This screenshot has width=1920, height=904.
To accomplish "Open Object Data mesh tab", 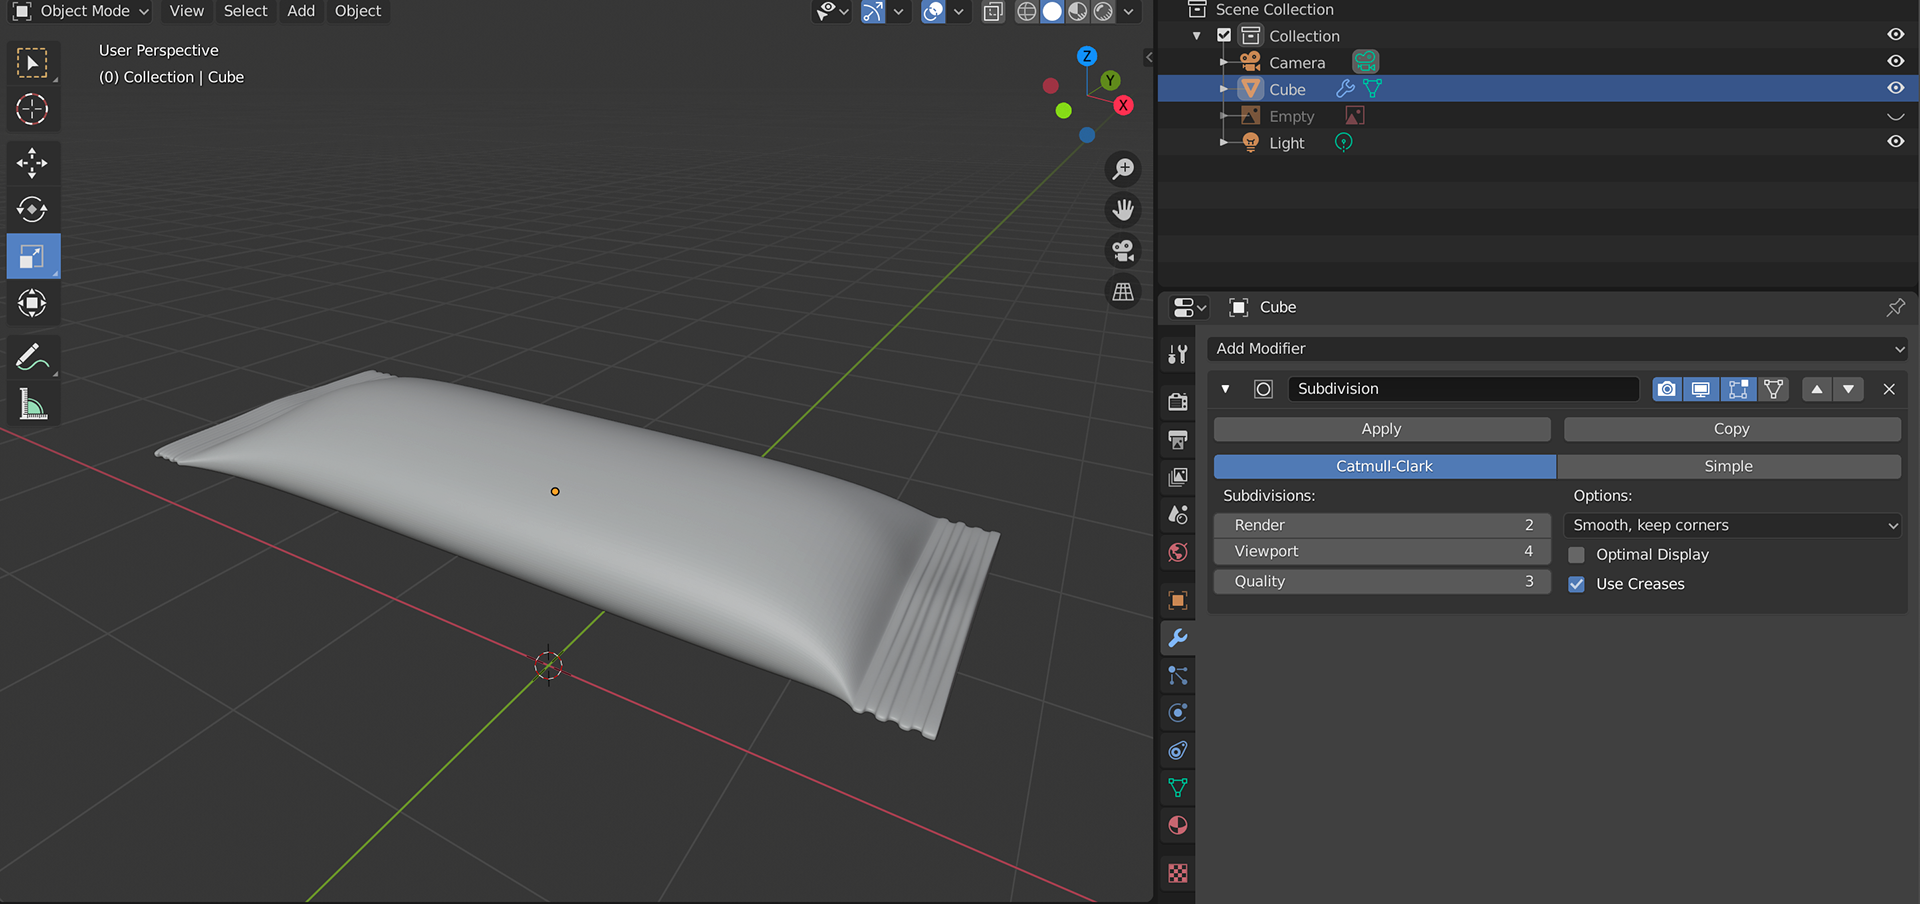I will point(1178,788).
